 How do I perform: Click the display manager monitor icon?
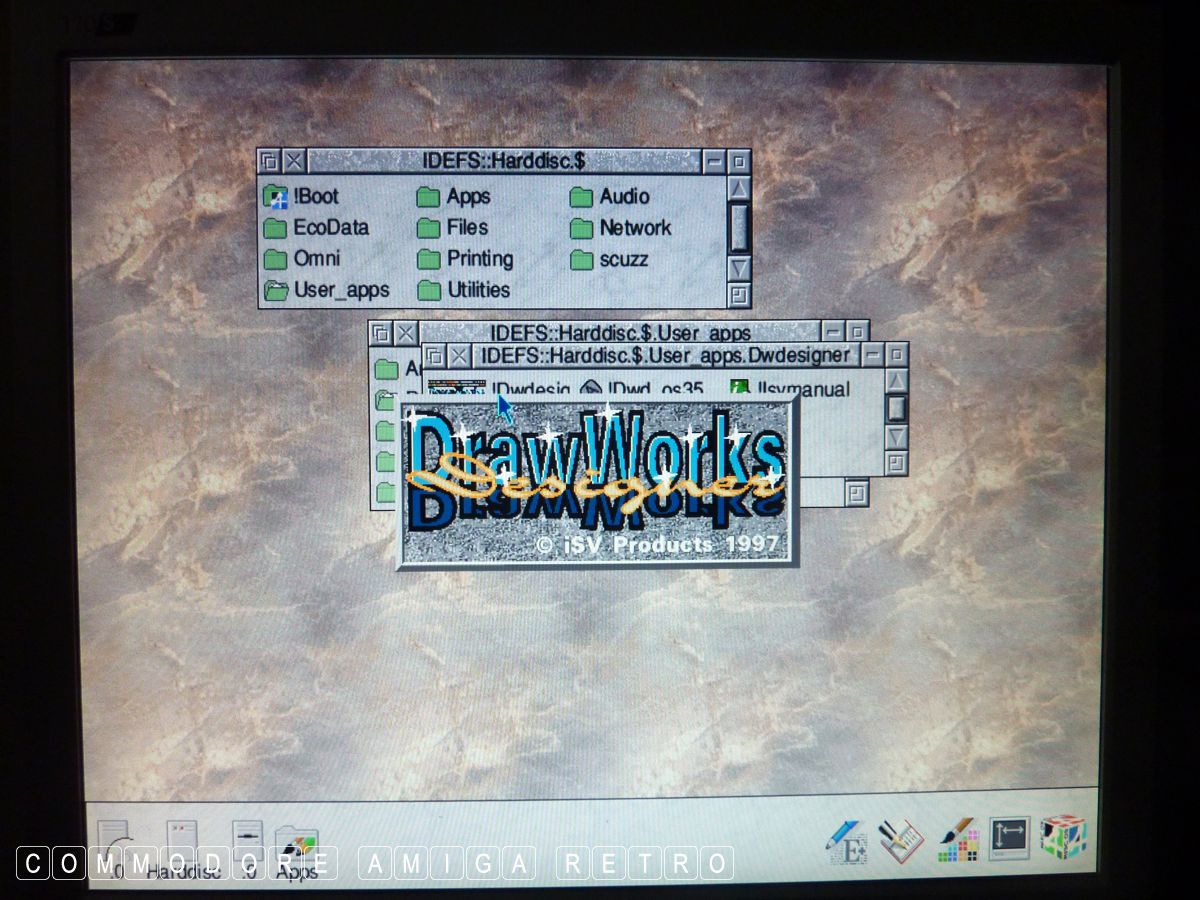pos(1009,838)
